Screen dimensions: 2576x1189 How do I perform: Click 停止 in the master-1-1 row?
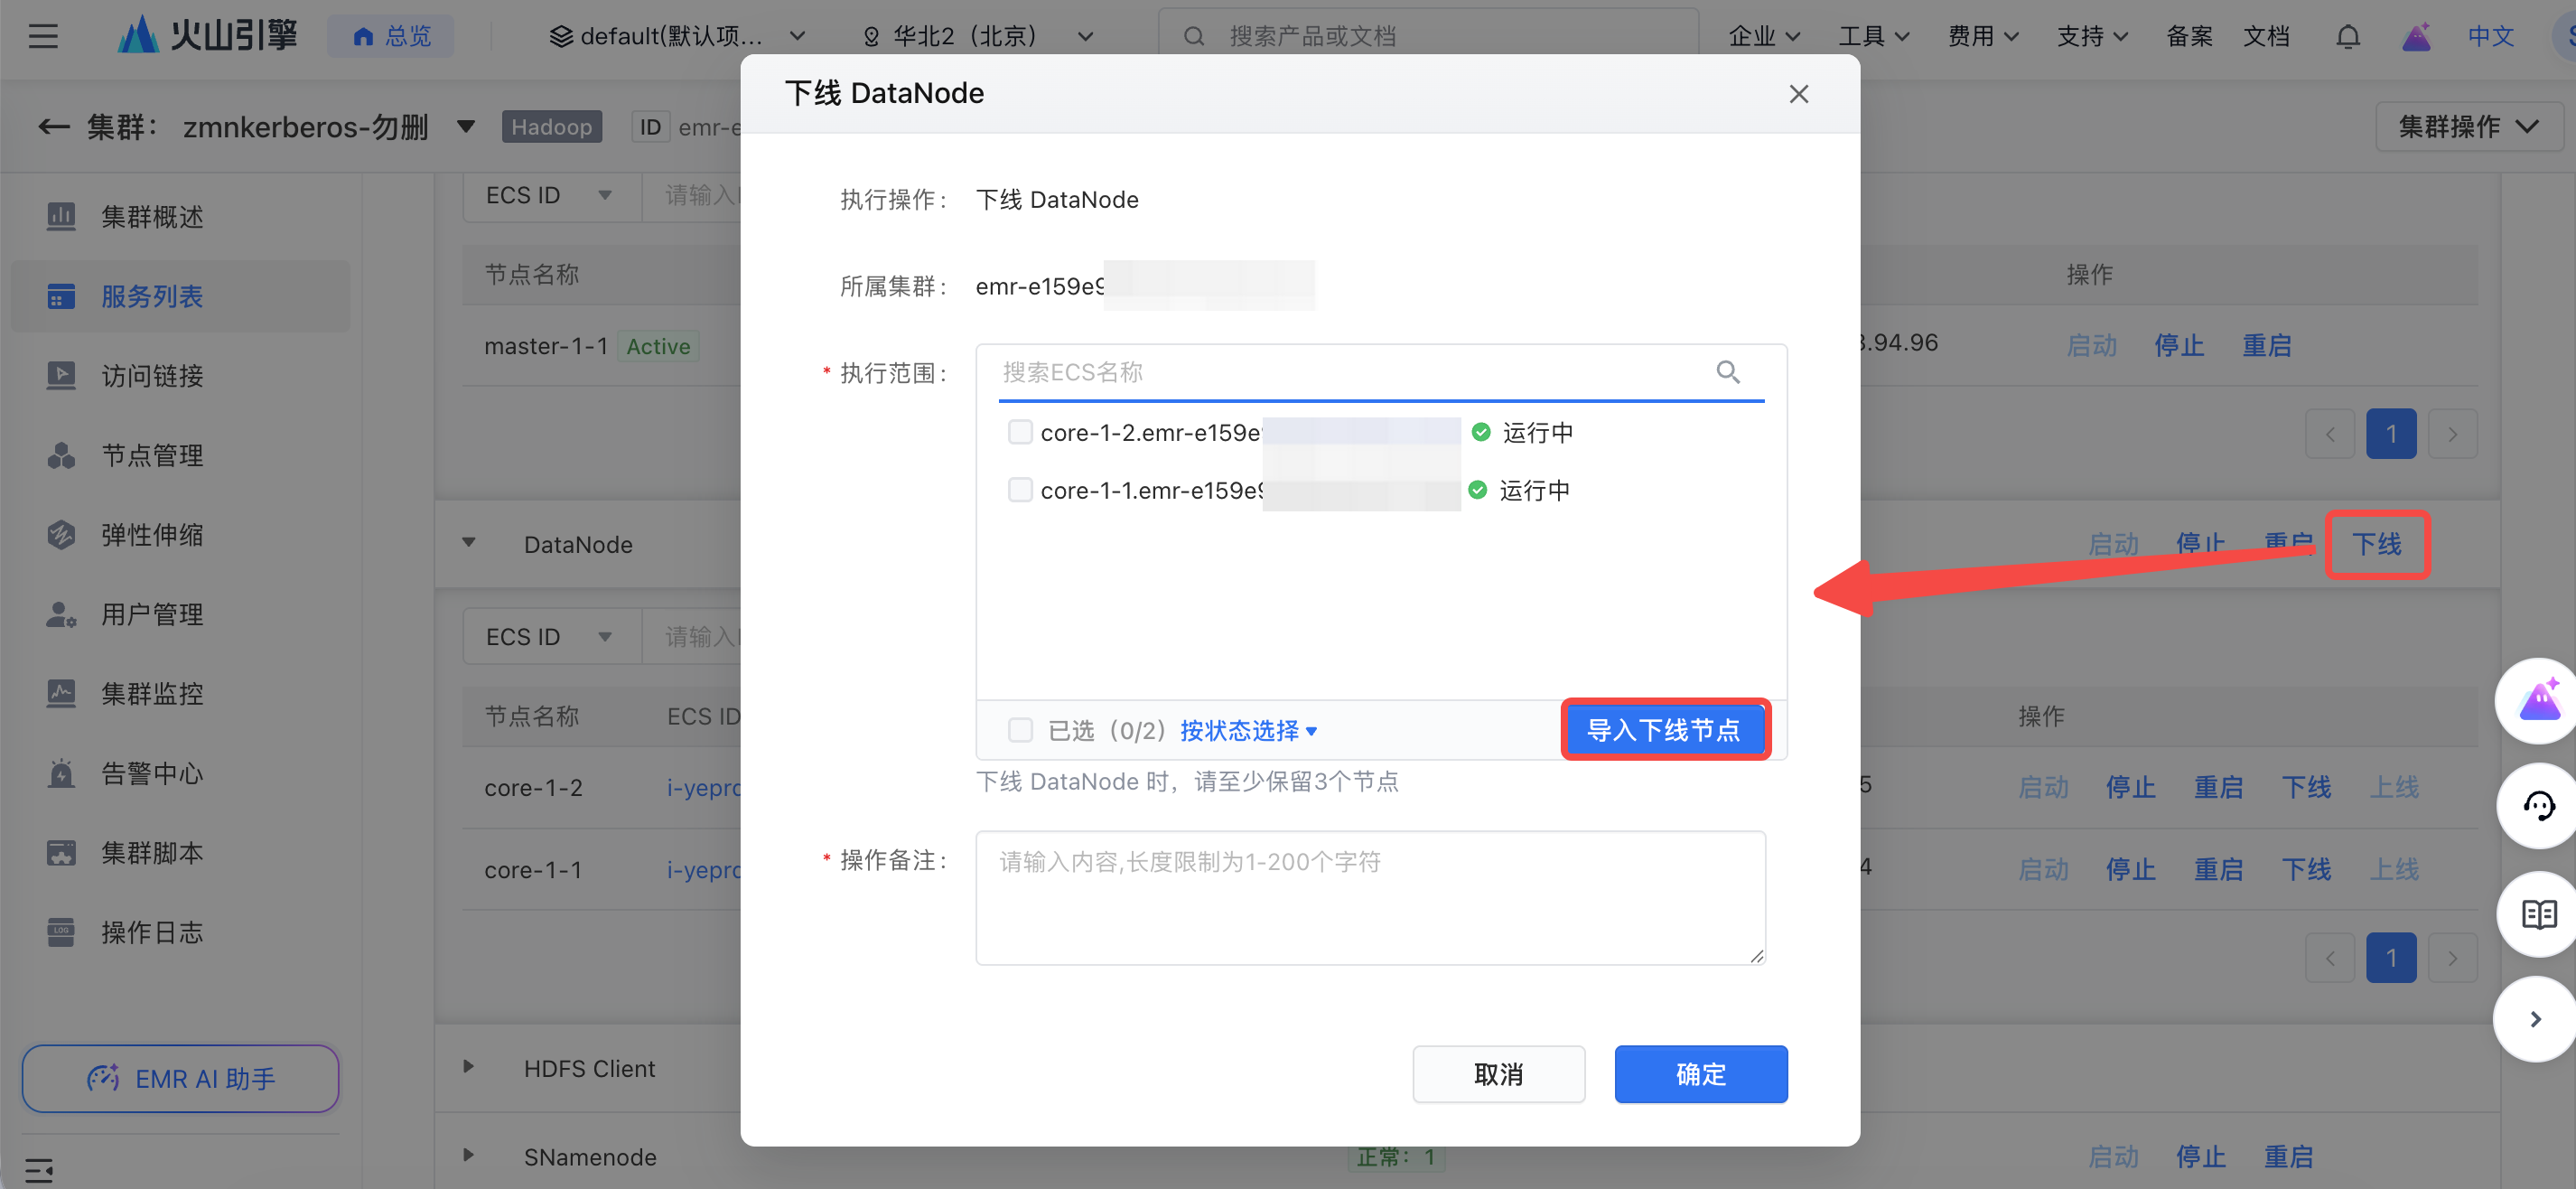coord(2178,345)
